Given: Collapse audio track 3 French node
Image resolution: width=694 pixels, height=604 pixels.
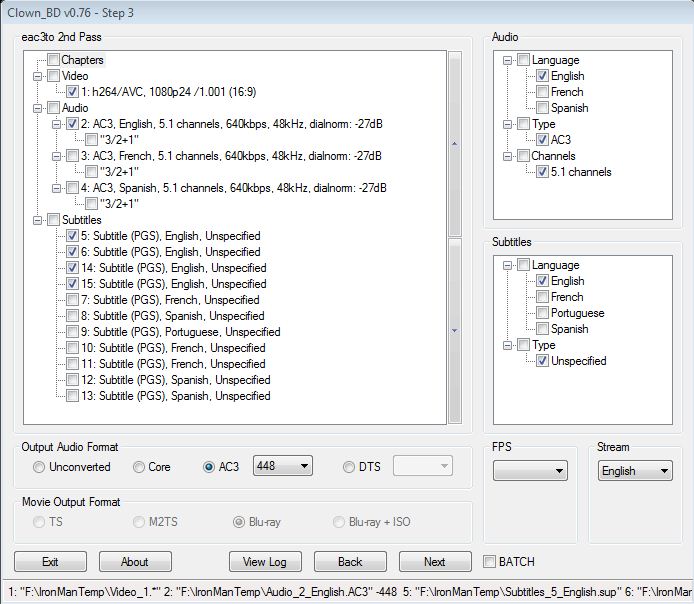Looking at the screenshot, I should pyautogui.click(x=57, y=156).
